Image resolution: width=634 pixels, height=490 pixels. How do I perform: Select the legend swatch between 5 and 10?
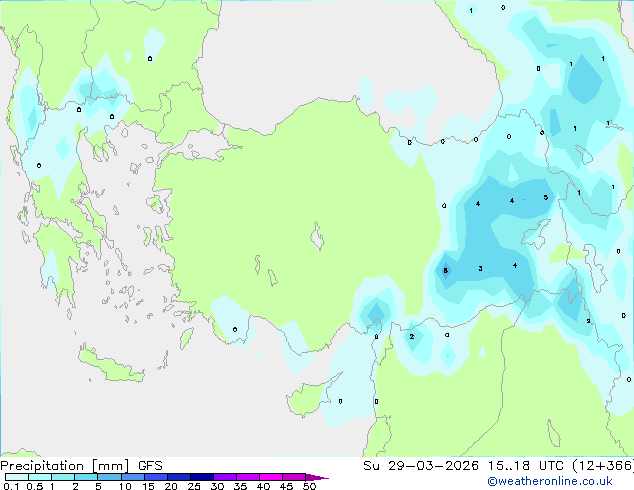pos(109,477)
